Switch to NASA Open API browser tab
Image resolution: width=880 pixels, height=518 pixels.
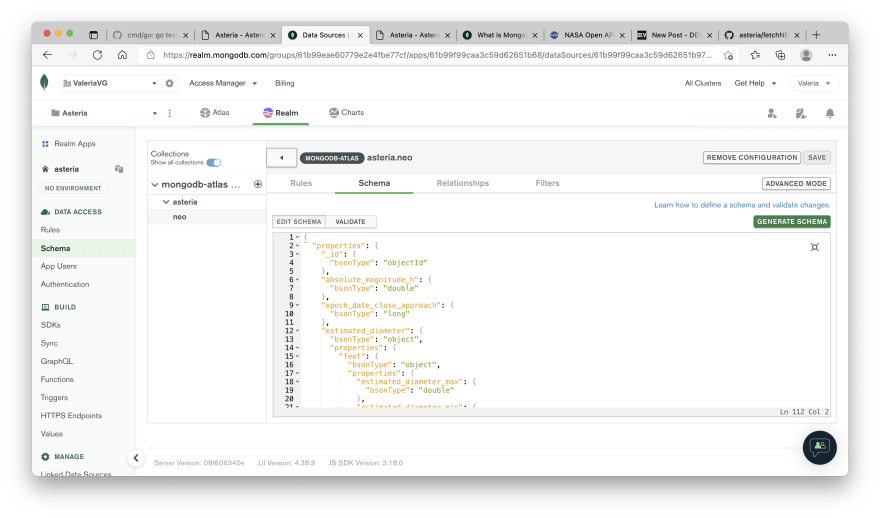[x=587, y=35]
